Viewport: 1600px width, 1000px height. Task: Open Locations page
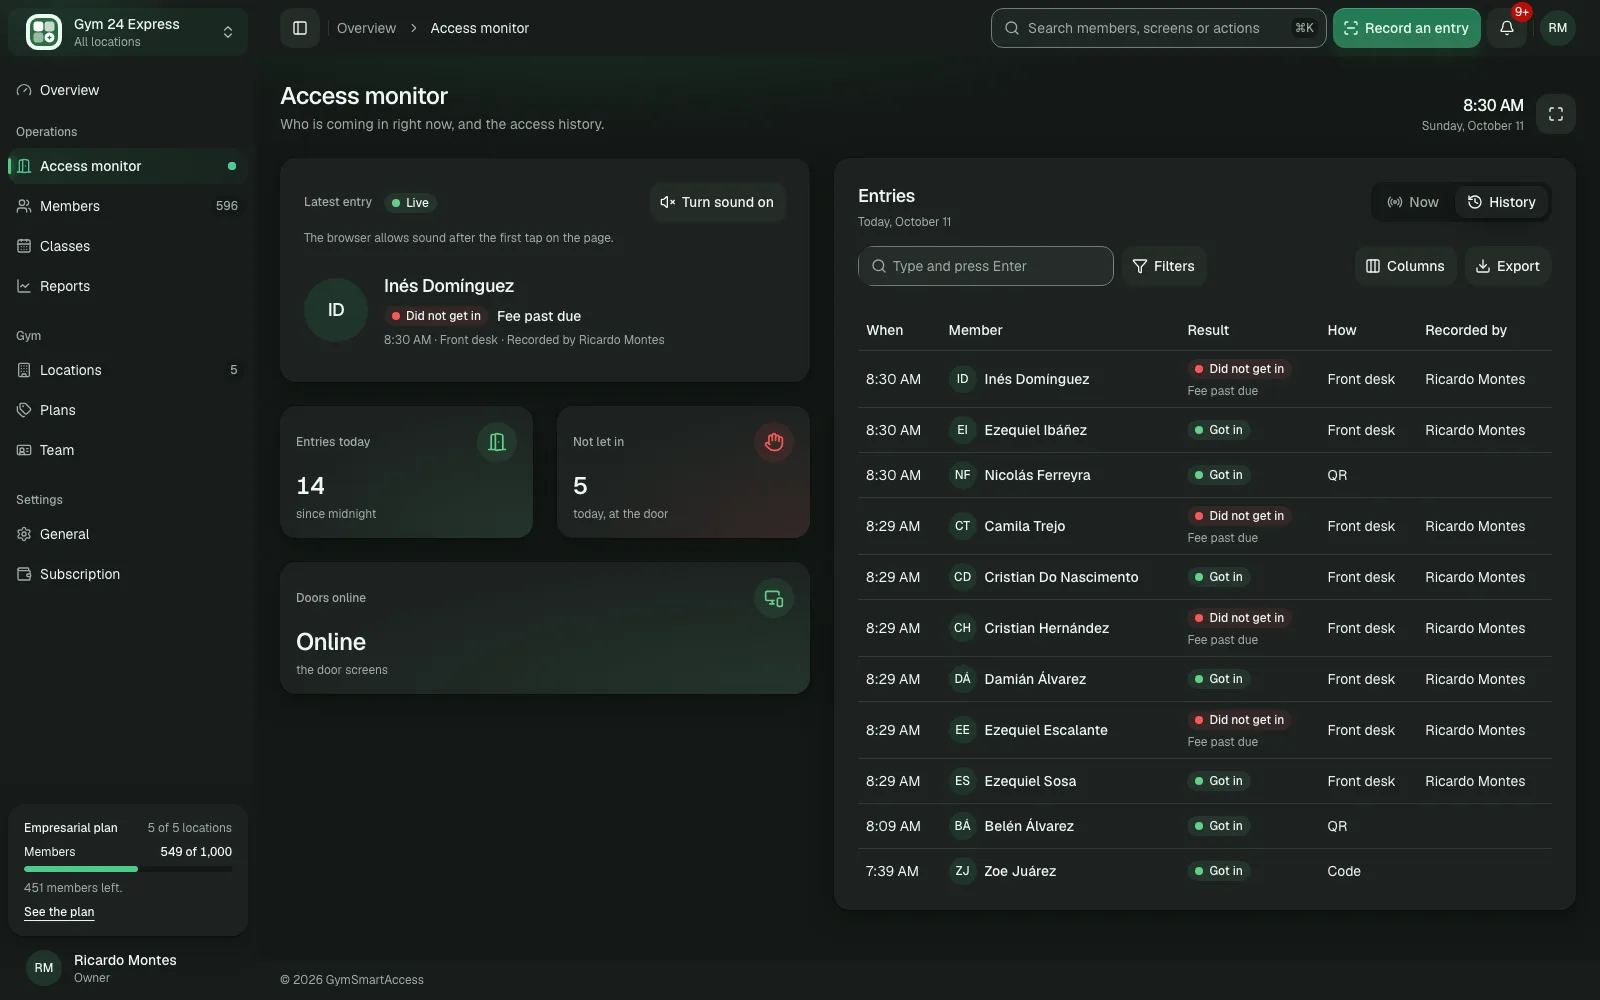(x=128, y=370)
